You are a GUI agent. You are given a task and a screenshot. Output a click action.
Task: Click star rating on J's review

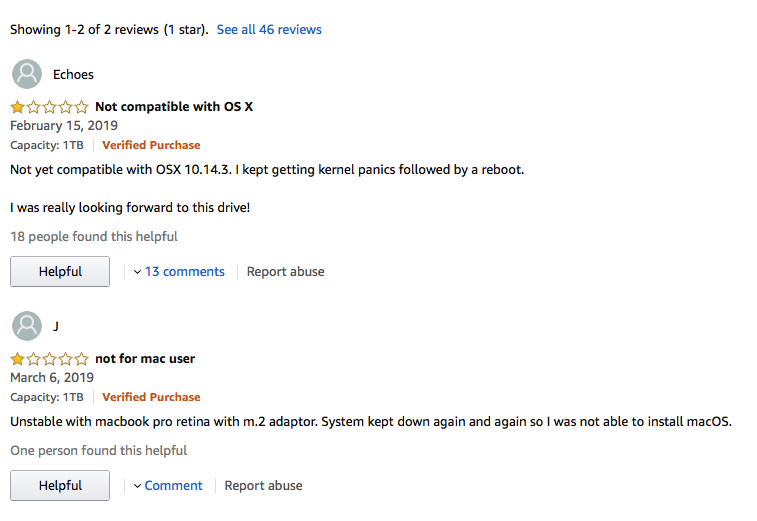pos(49,359)
